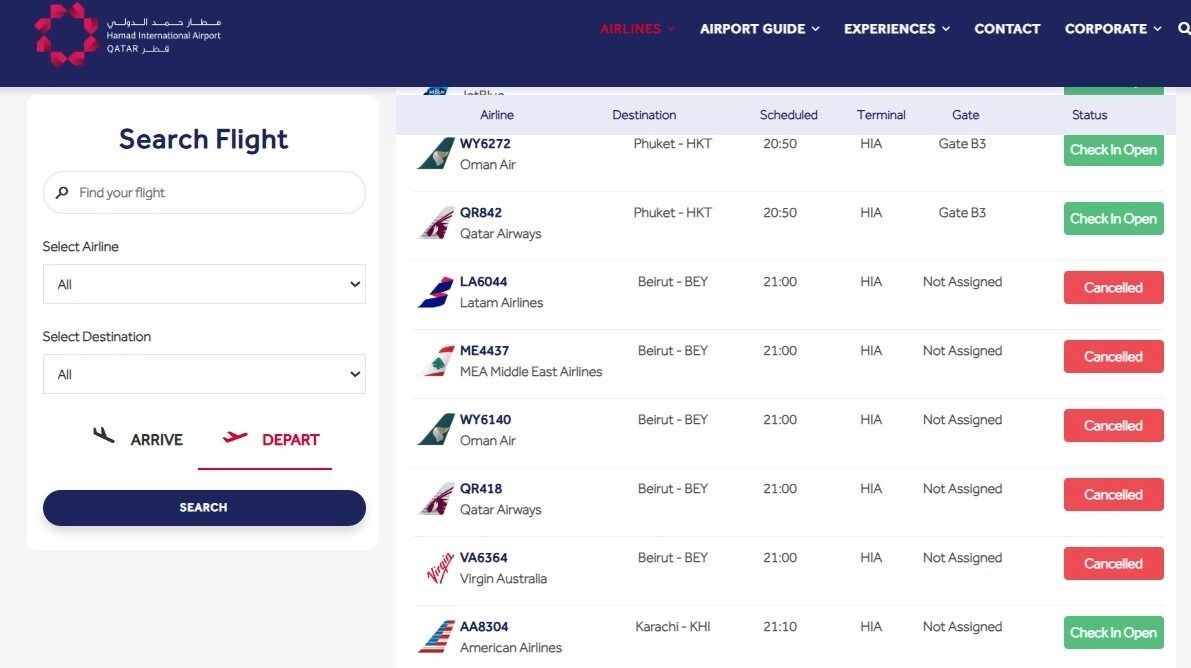Expand the Select Airline dropdown
This screenshot has width=1191, height=668.
pos(204,284)
